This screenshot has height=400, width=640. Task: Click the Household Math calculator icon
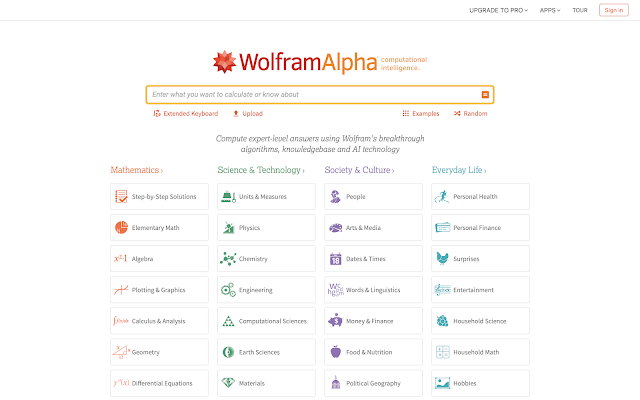[442, 352]
